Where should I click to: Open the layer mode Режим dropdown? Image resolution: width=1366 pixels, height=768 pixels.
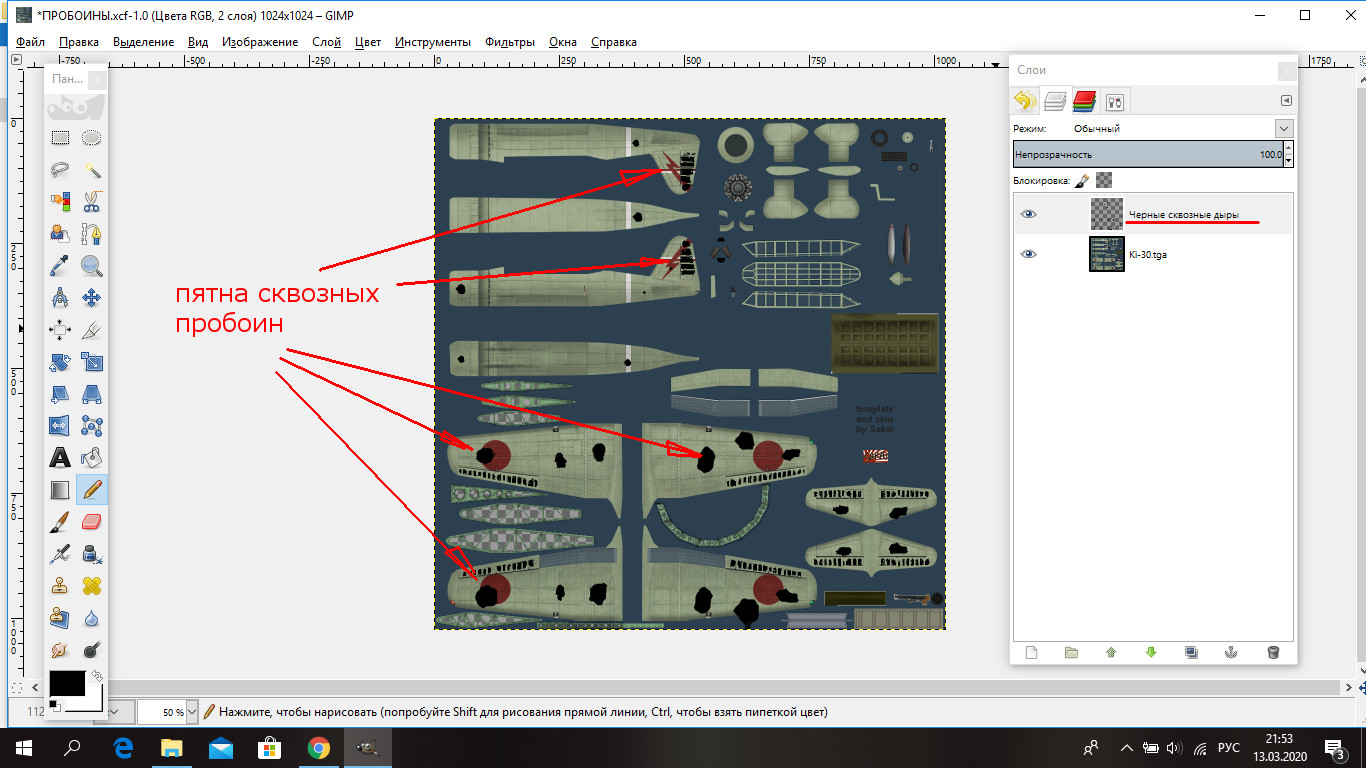(x=1284, y=128)
